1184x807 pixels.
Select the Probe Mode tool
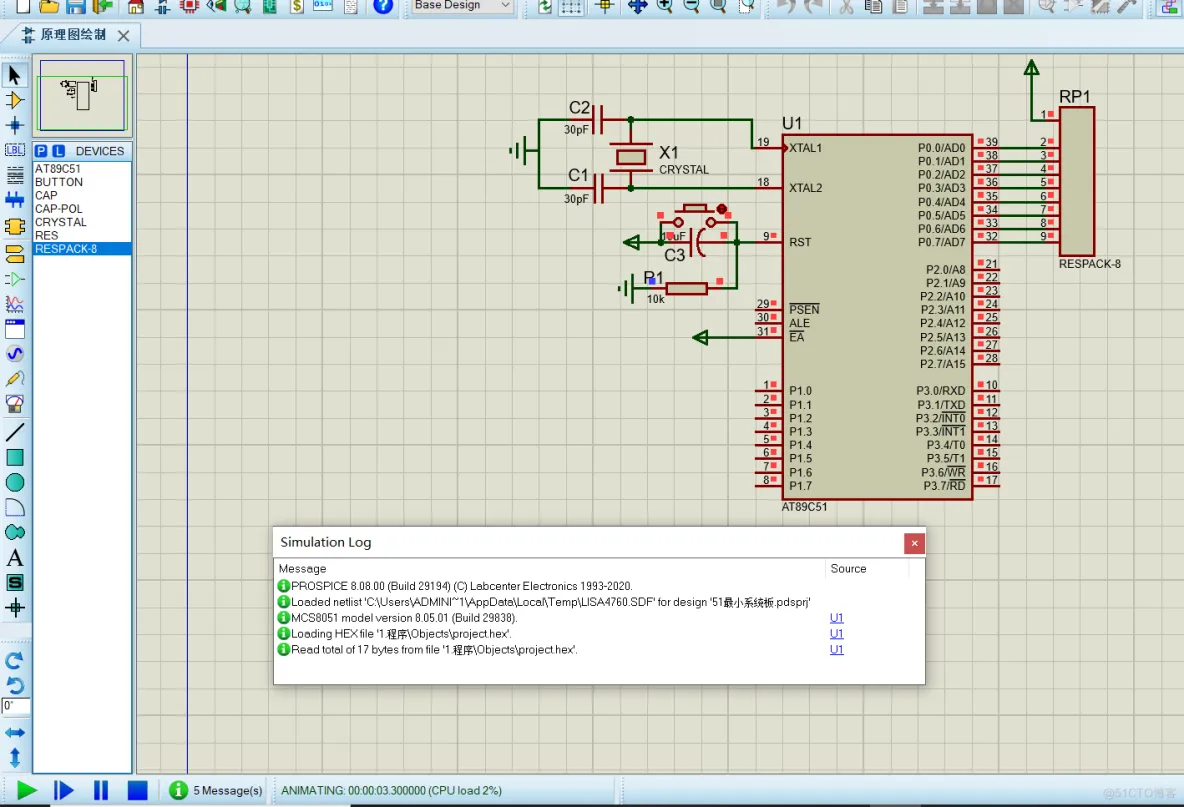[14, 379]
